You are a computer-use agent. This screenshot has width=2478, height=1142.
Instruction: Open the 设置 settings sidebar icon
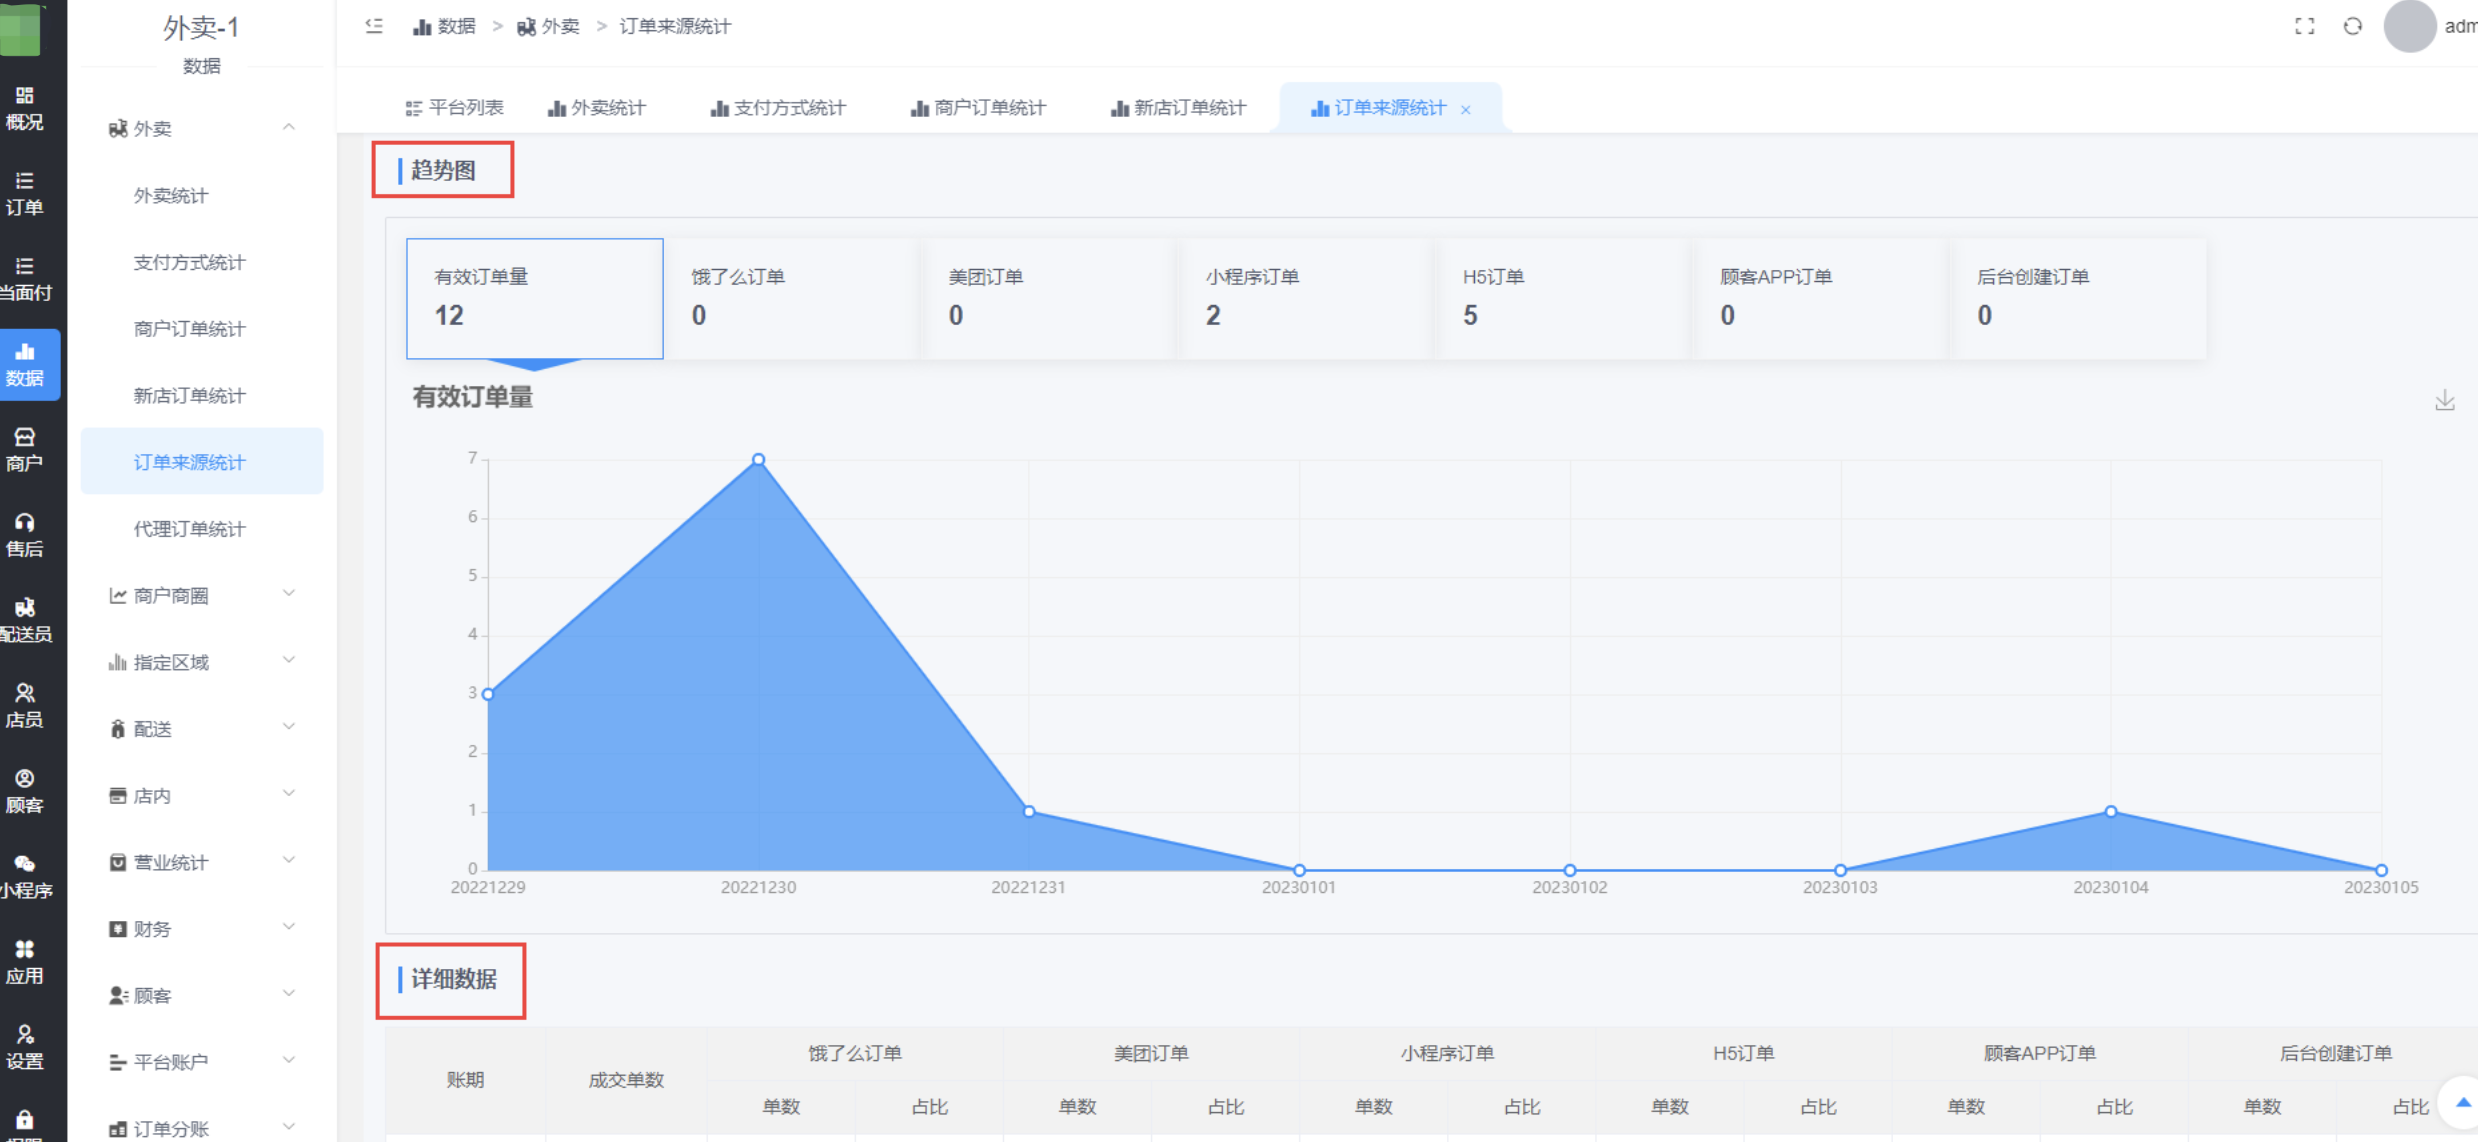(25, 1047)
